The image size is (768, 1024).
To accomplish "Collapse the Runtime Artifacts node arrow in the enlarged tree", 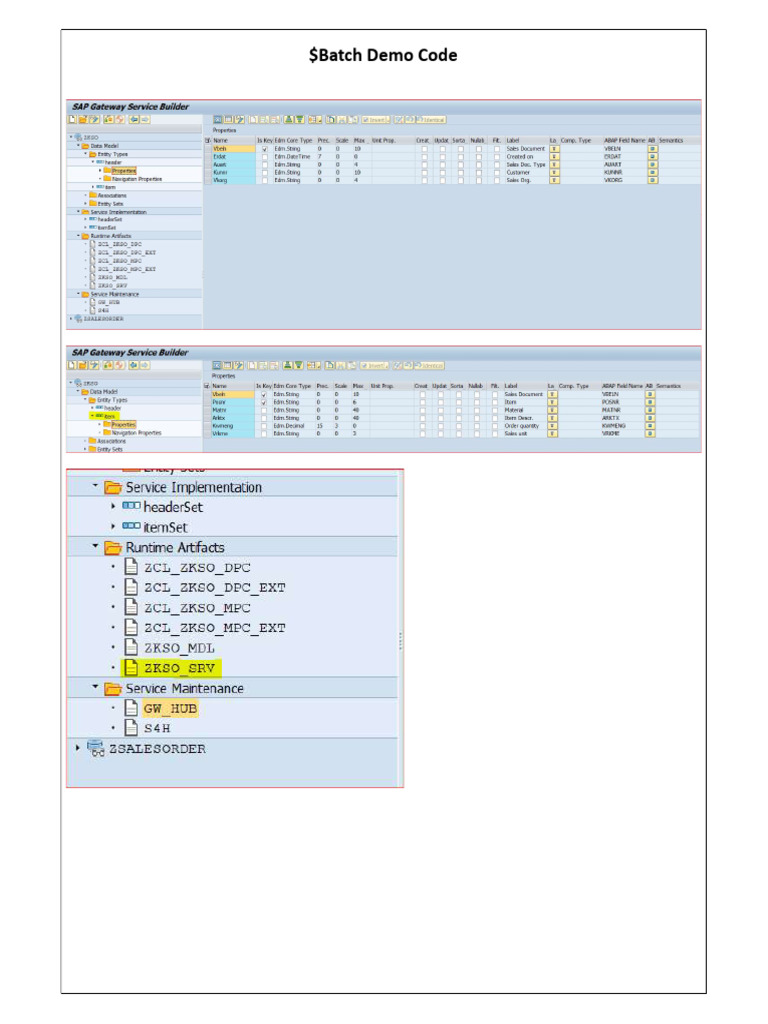I will (x=95, y=545).
